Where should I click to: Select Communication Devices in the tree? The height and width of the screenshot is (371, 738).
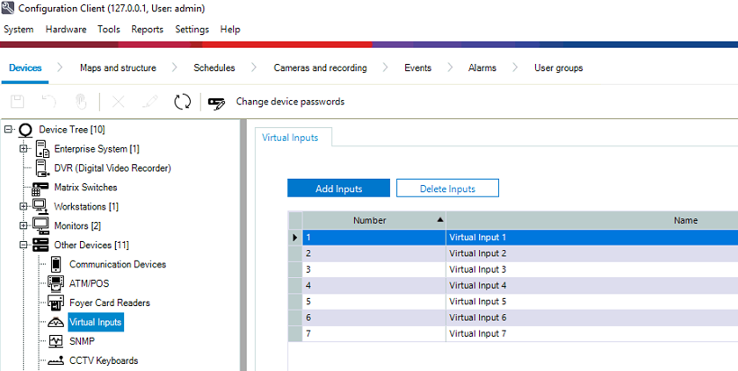[118, 264]
